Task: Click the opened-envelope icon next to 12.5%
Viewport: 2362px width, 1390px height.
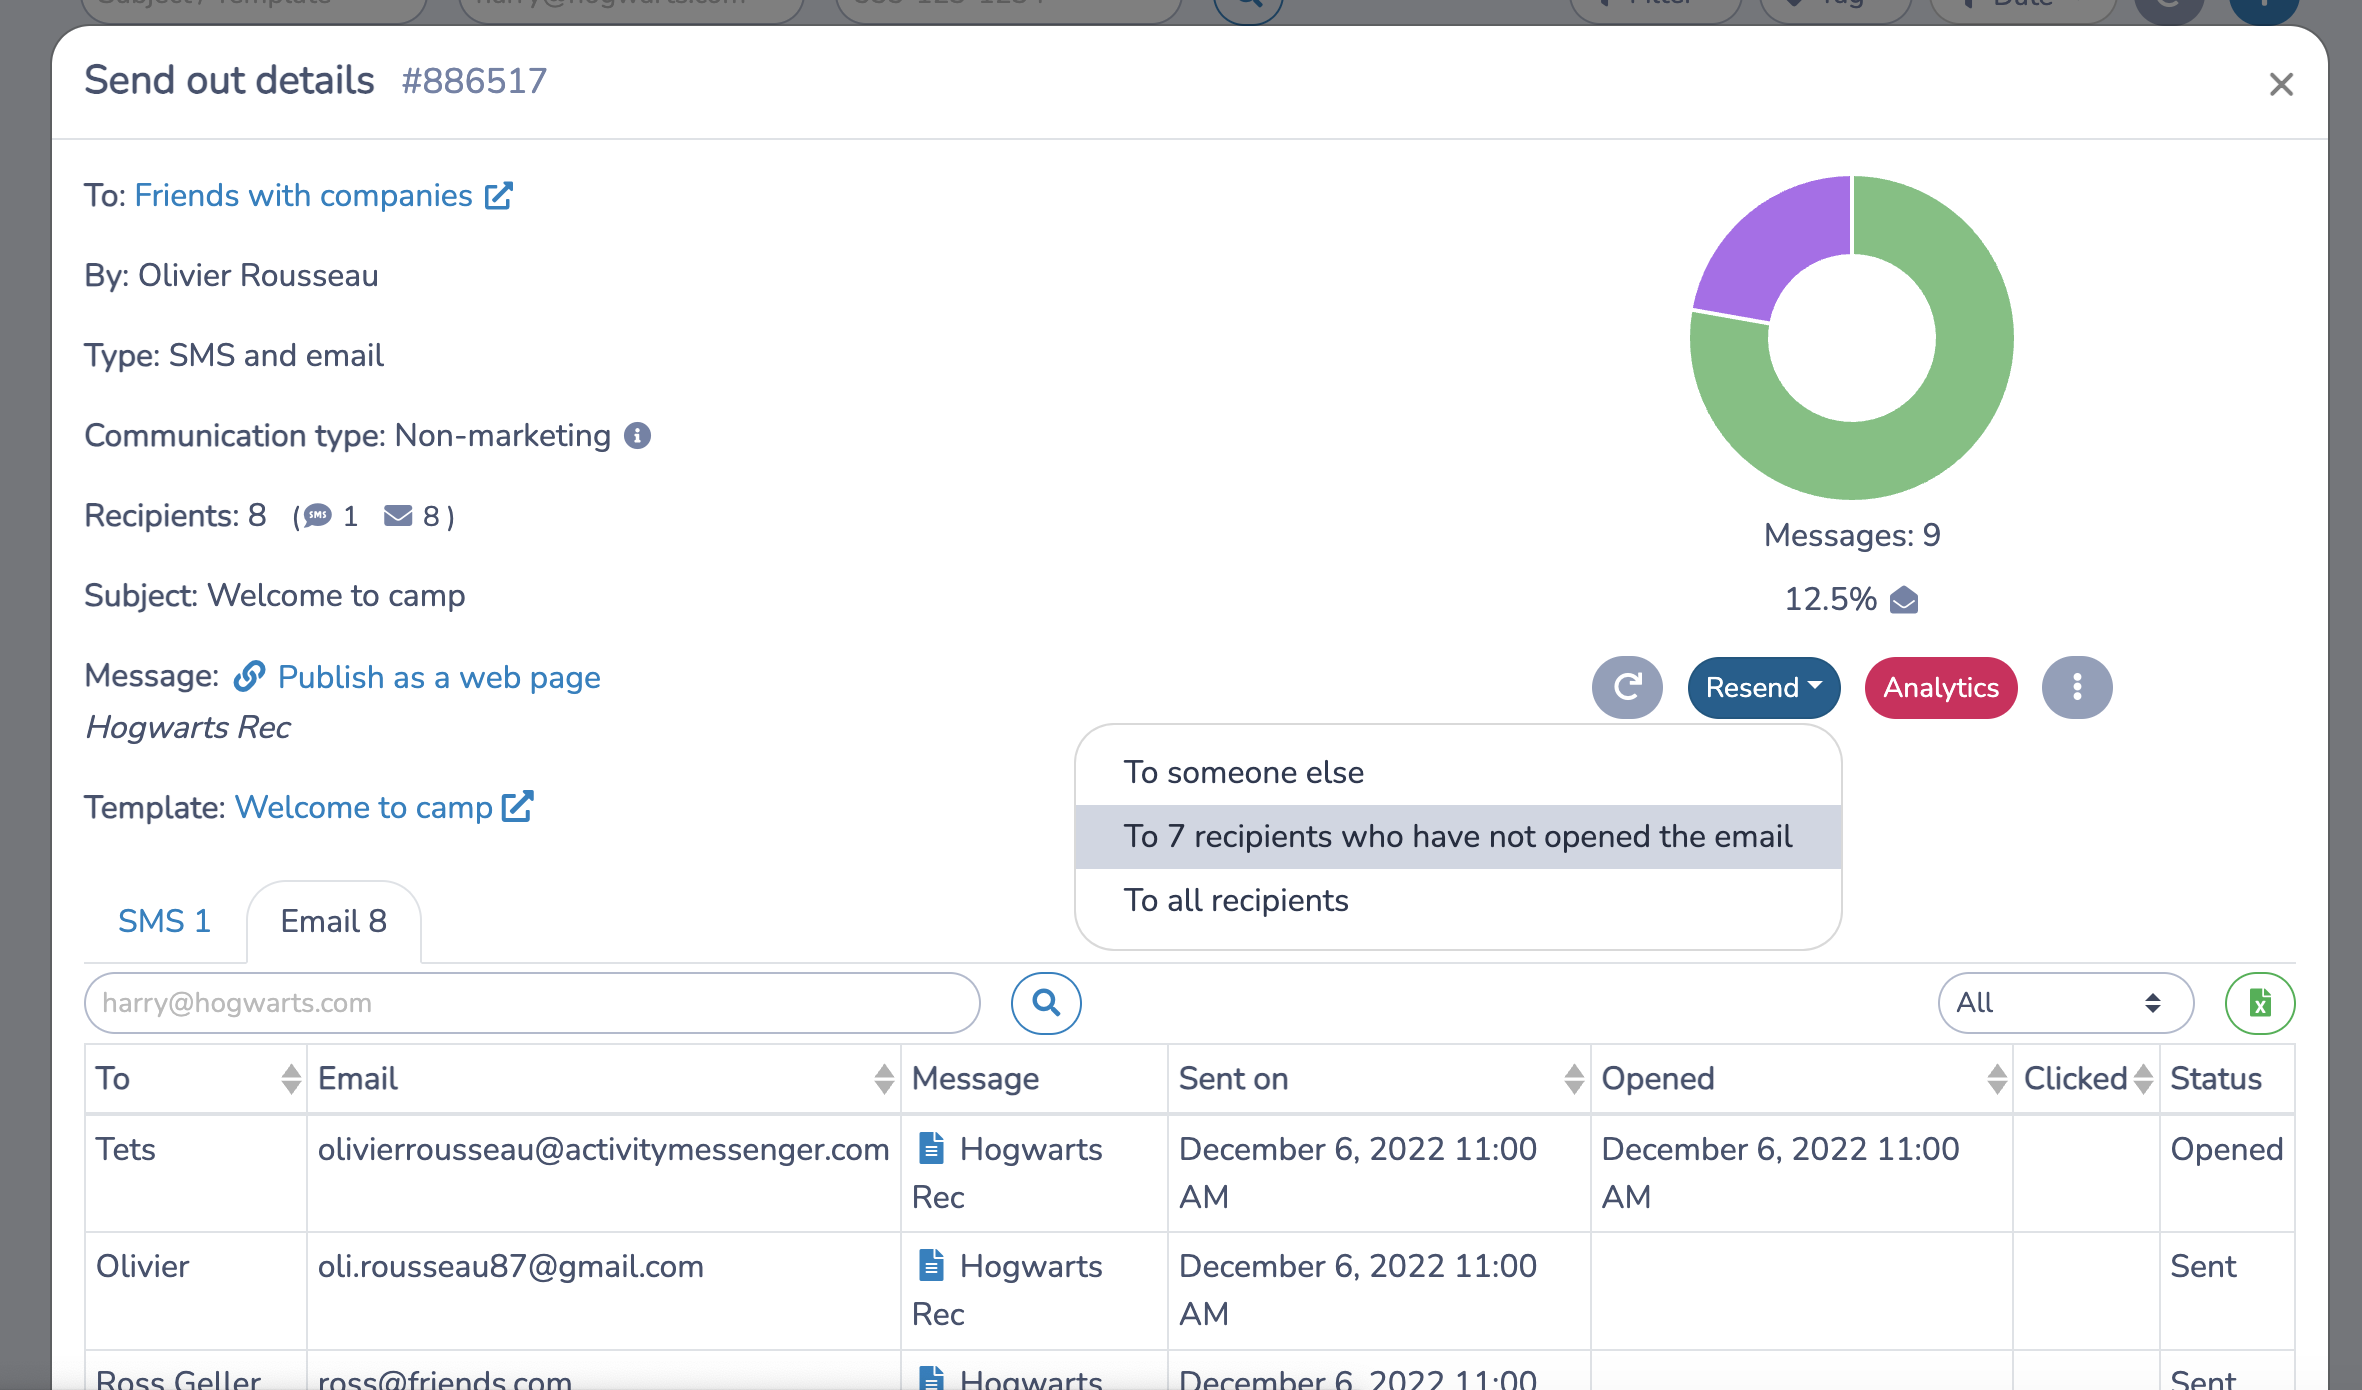Action: pos(1904,600)
